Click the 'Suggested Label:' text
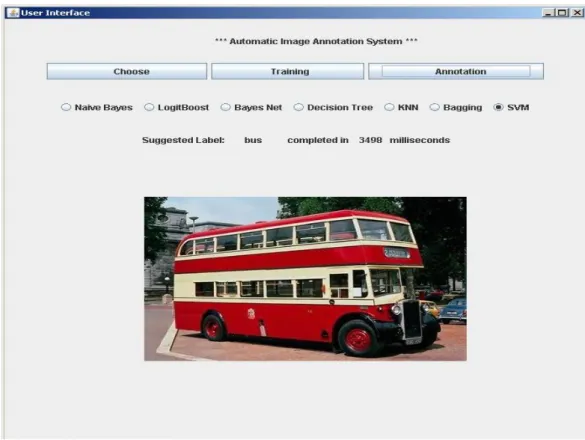The width and height of the screenshot is (585, 440). [x=183, y=140]
